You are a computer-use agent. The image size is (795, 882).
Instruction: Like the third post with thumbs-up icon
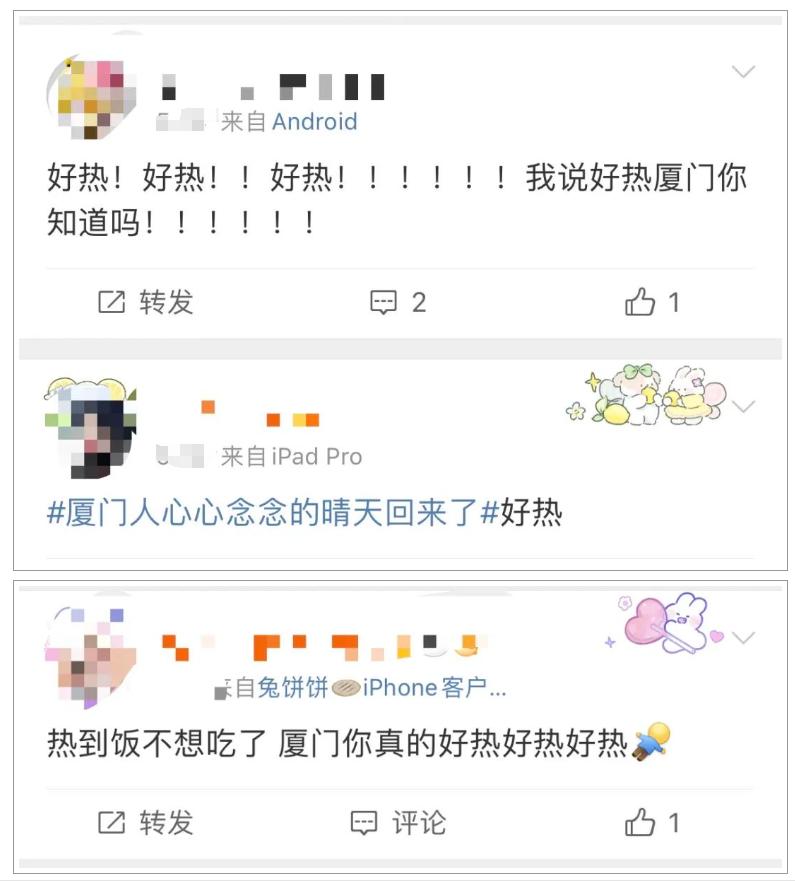point(640,822)
